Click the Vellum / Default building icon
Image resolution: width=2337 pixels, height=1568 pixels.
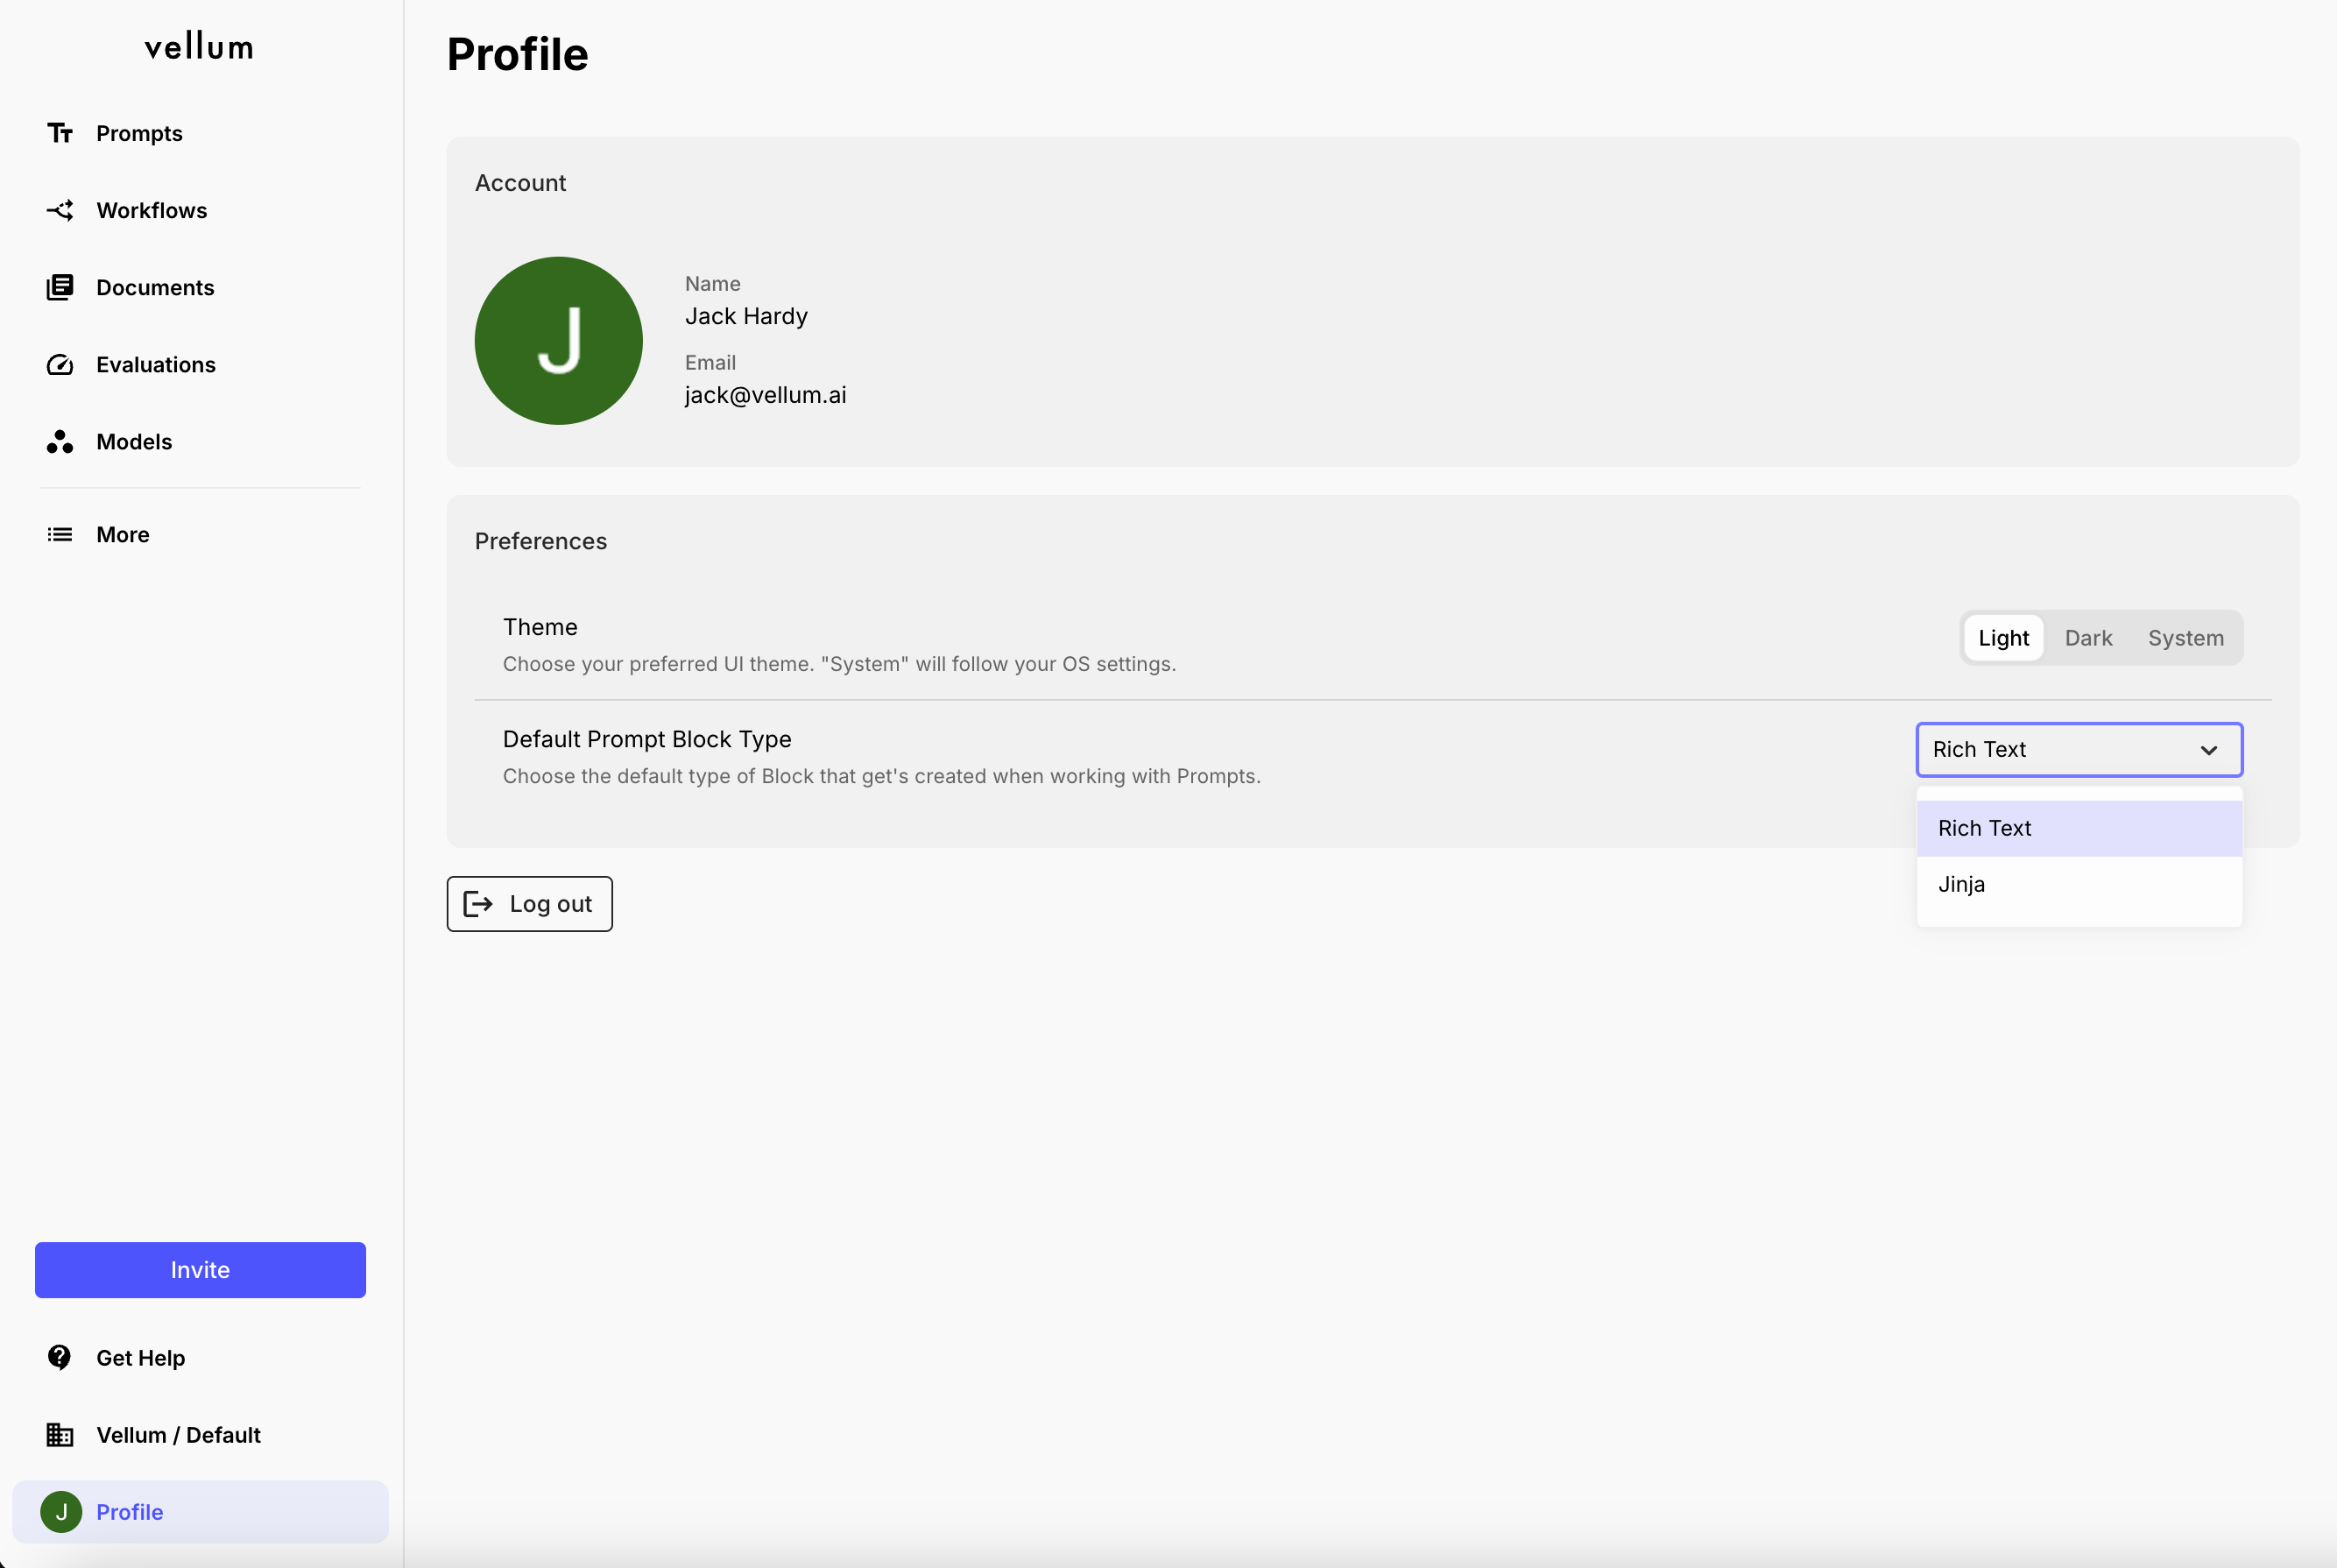click(x=60, y=1434)
